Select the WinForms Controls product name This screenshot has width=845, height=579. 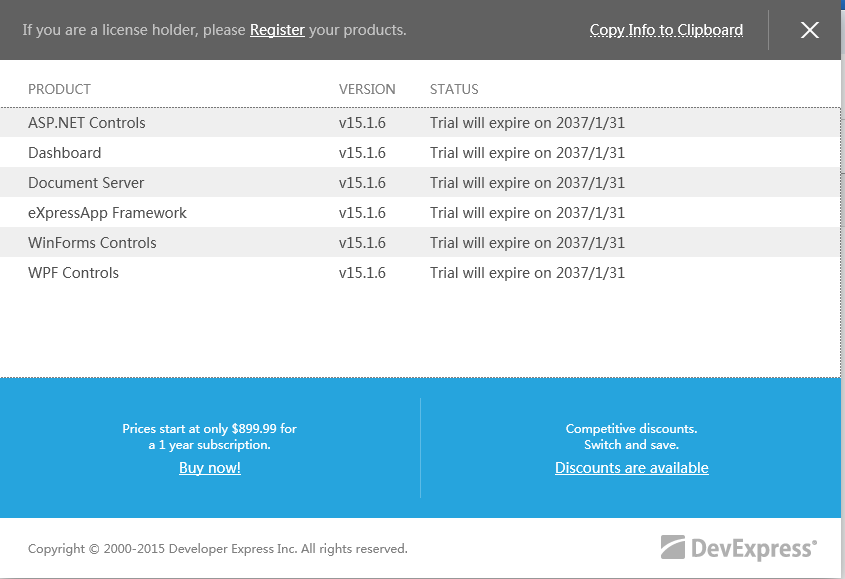[92, 243]
